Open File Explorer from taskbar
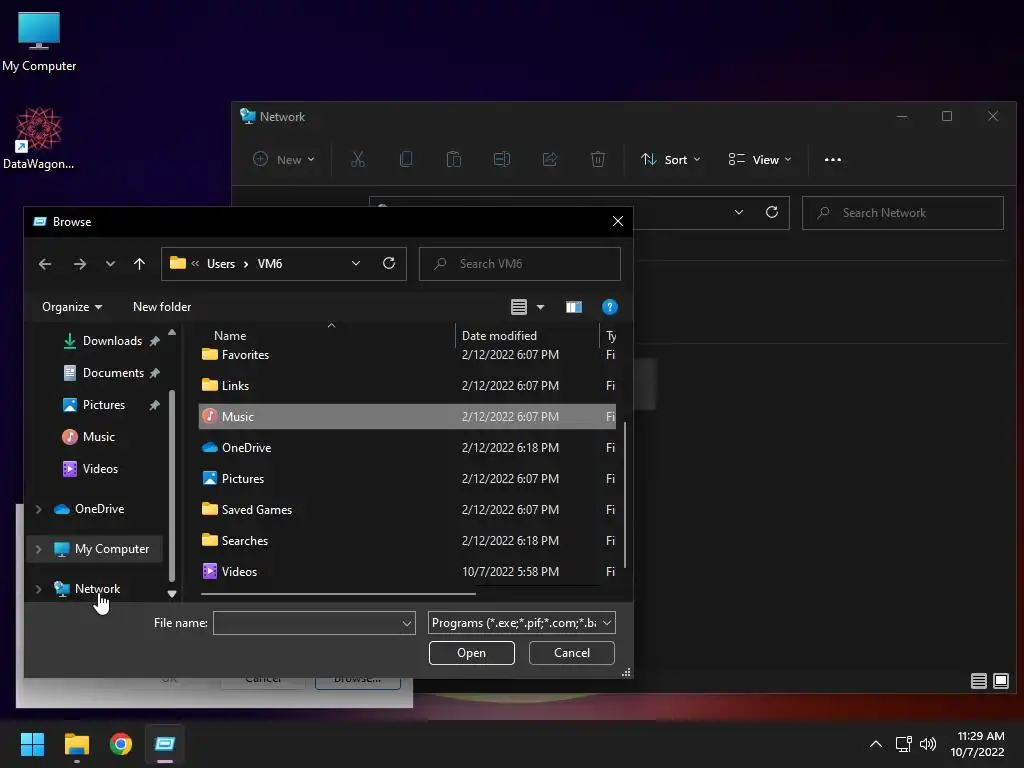 [x=76, y=744]
